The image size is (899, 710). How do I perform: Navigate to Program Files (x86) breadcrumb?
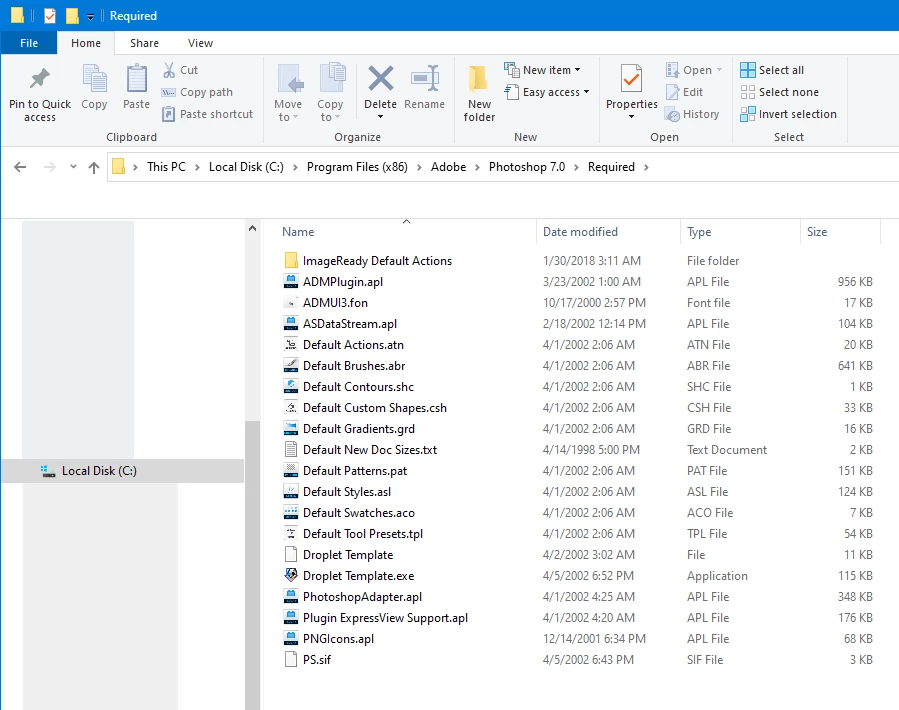tap(357, 167)
